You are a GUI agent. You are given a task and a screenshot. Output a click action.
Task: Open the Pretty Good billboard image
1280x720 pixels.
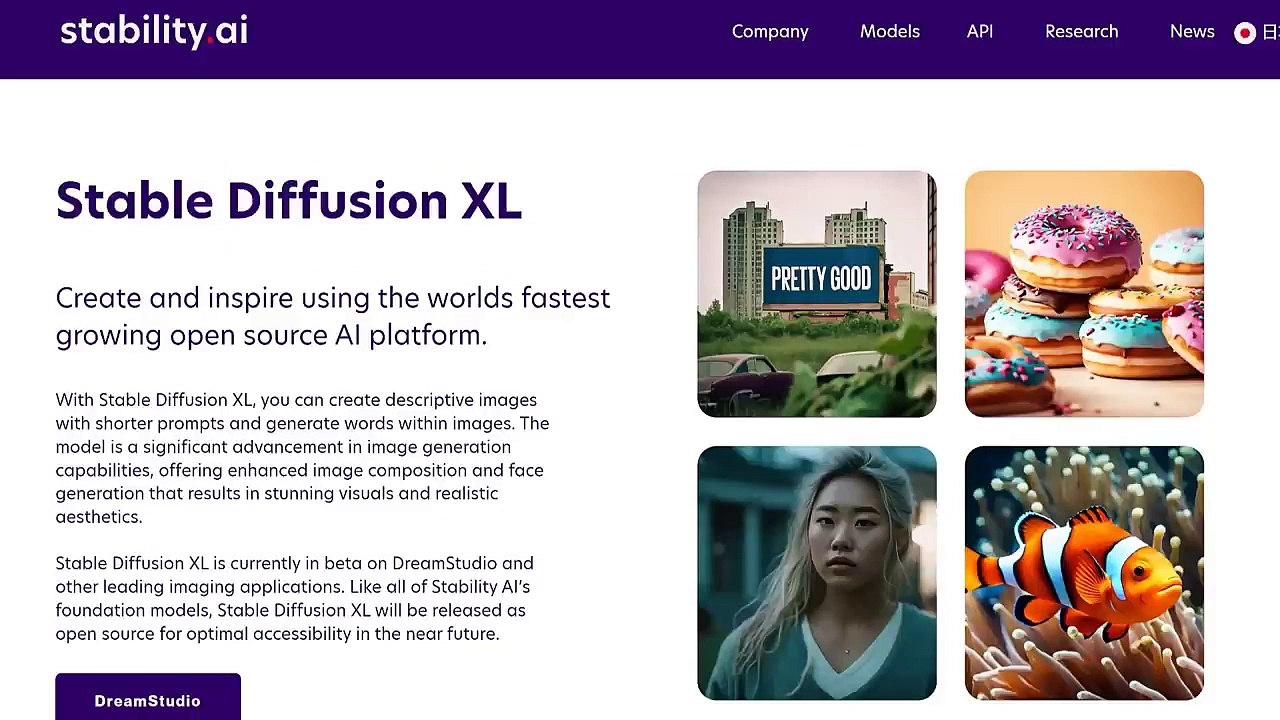(x=817, y=294)
